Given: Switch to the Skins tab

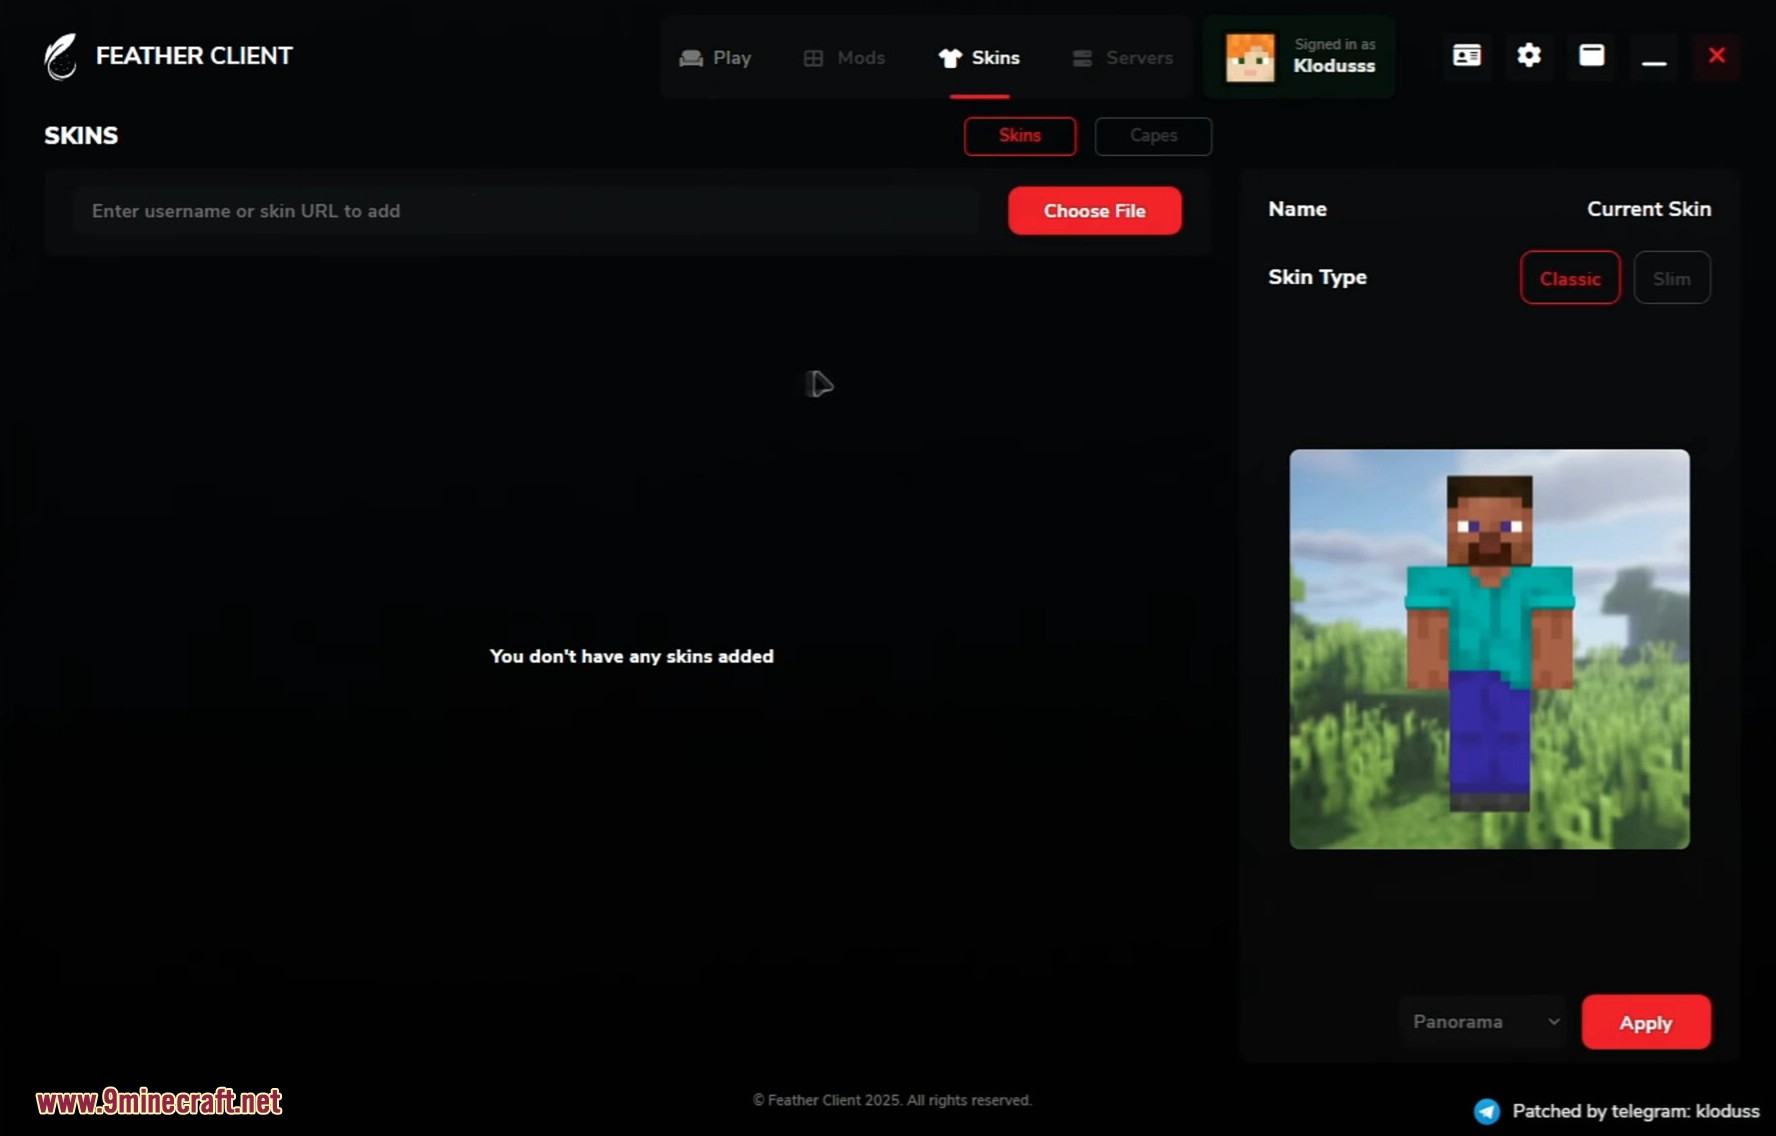Looking at the screenshot, I should click(1019, 136).
